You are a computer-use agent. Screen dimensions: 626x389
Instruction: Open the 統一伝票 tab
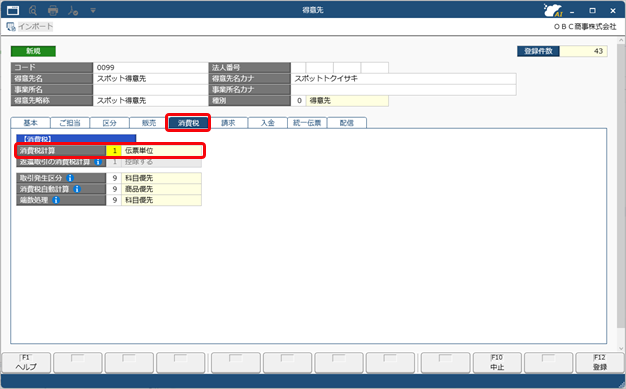coord(307,123)
